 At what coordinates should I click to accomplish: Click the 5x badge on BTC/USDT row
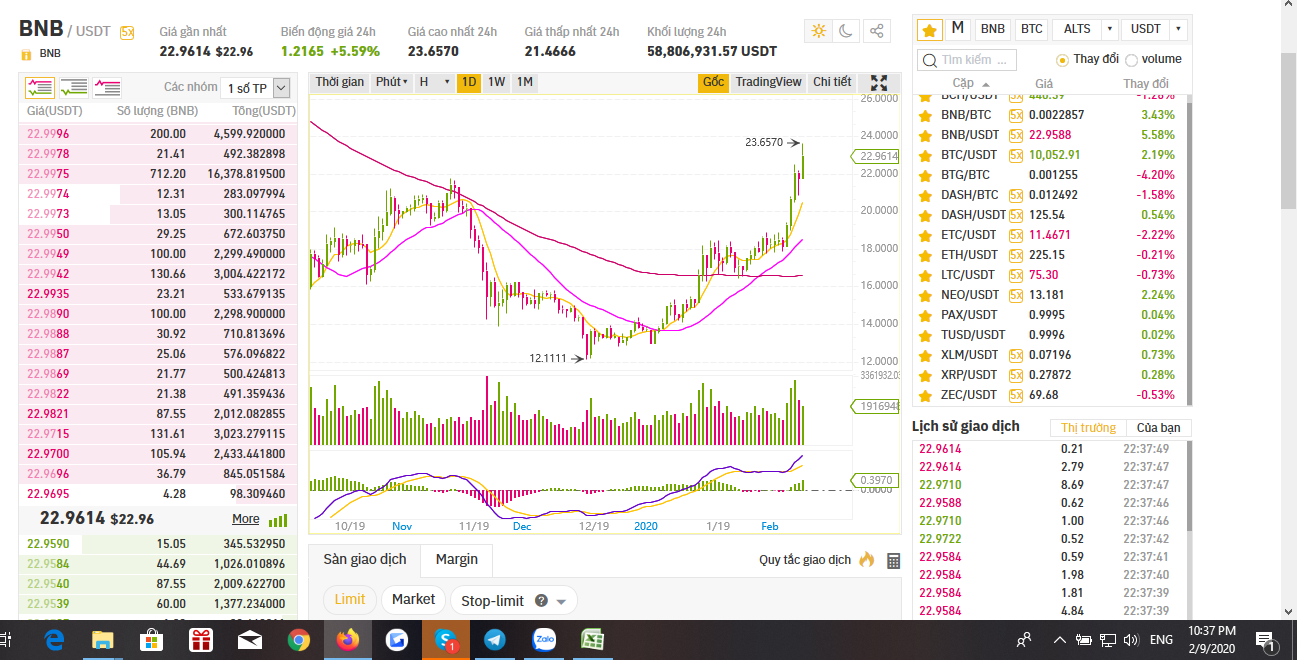(1016, 155)
